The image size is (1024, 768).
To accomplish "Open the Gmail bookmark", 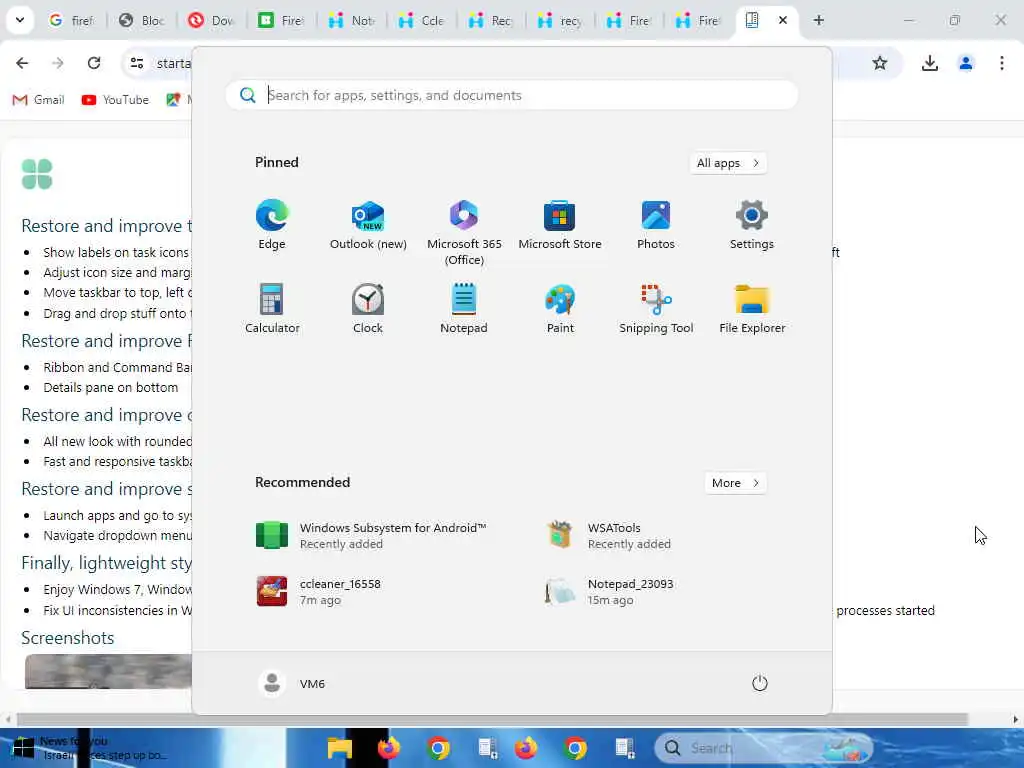I will (39, 100).
